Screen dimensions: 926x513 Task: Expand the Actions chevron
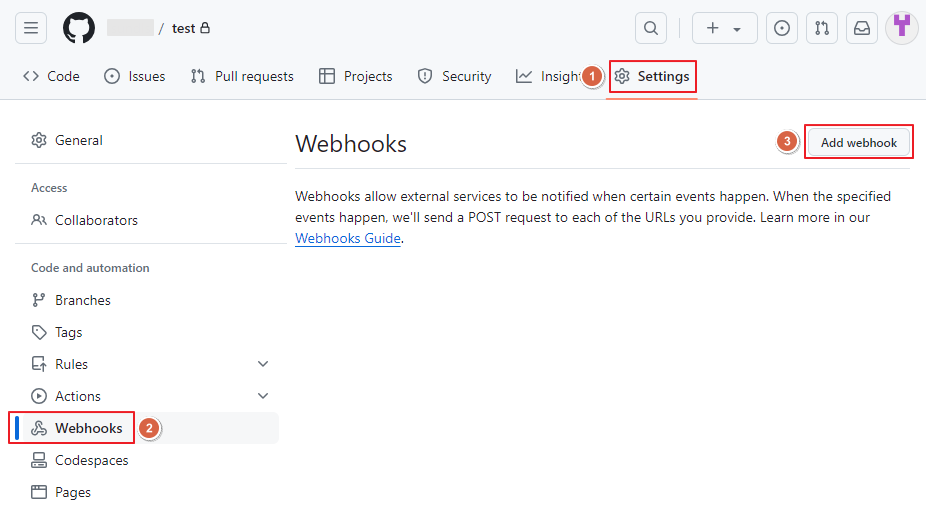(x=263, y=396)
